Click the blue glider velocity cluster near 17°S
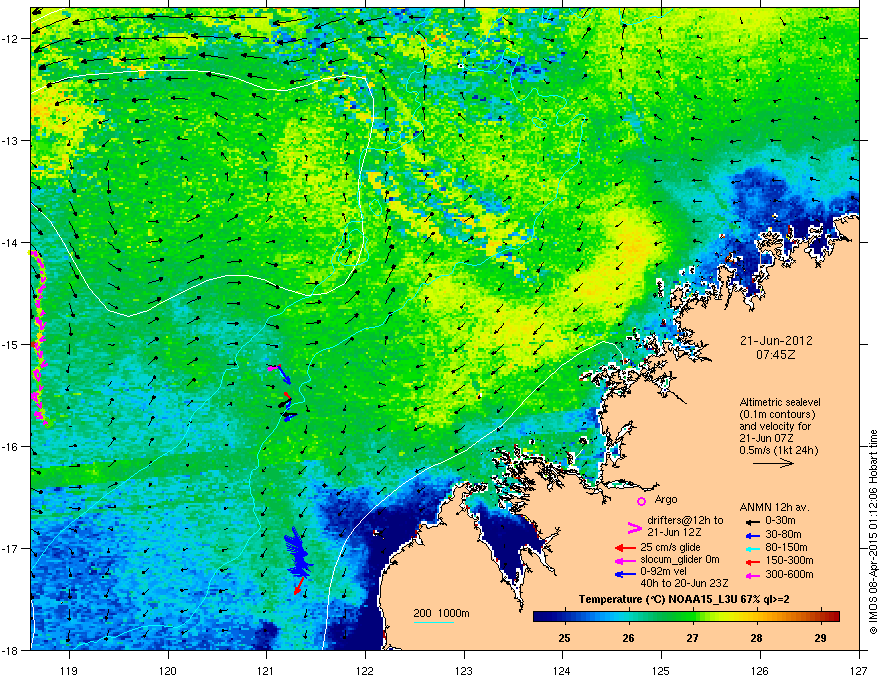The image size is (880, 680). point(297,553)
